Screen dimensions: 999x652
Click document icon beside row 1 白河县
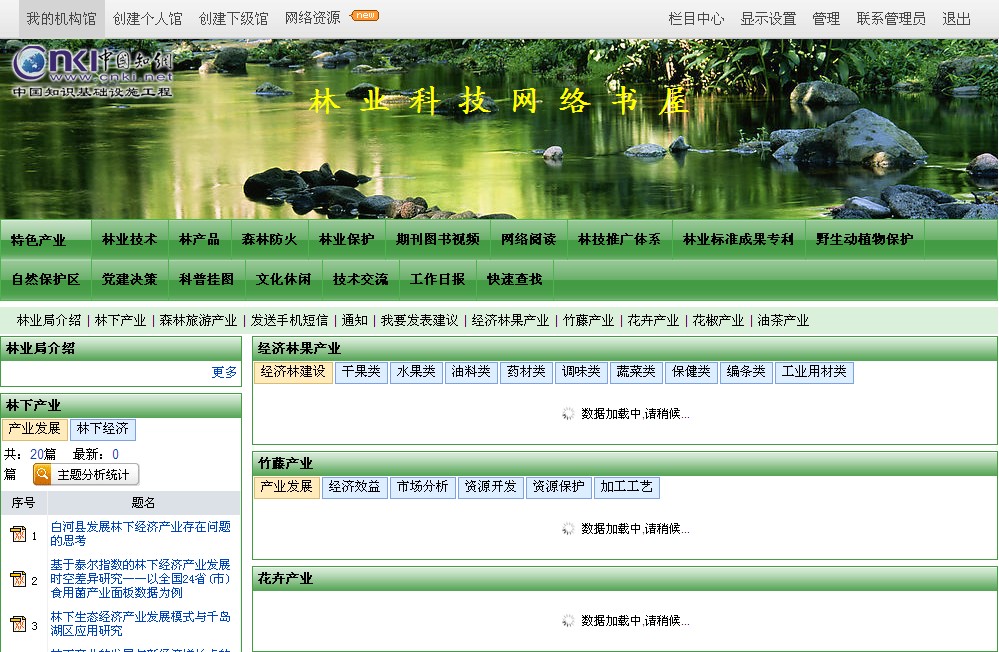click(18, 534)
